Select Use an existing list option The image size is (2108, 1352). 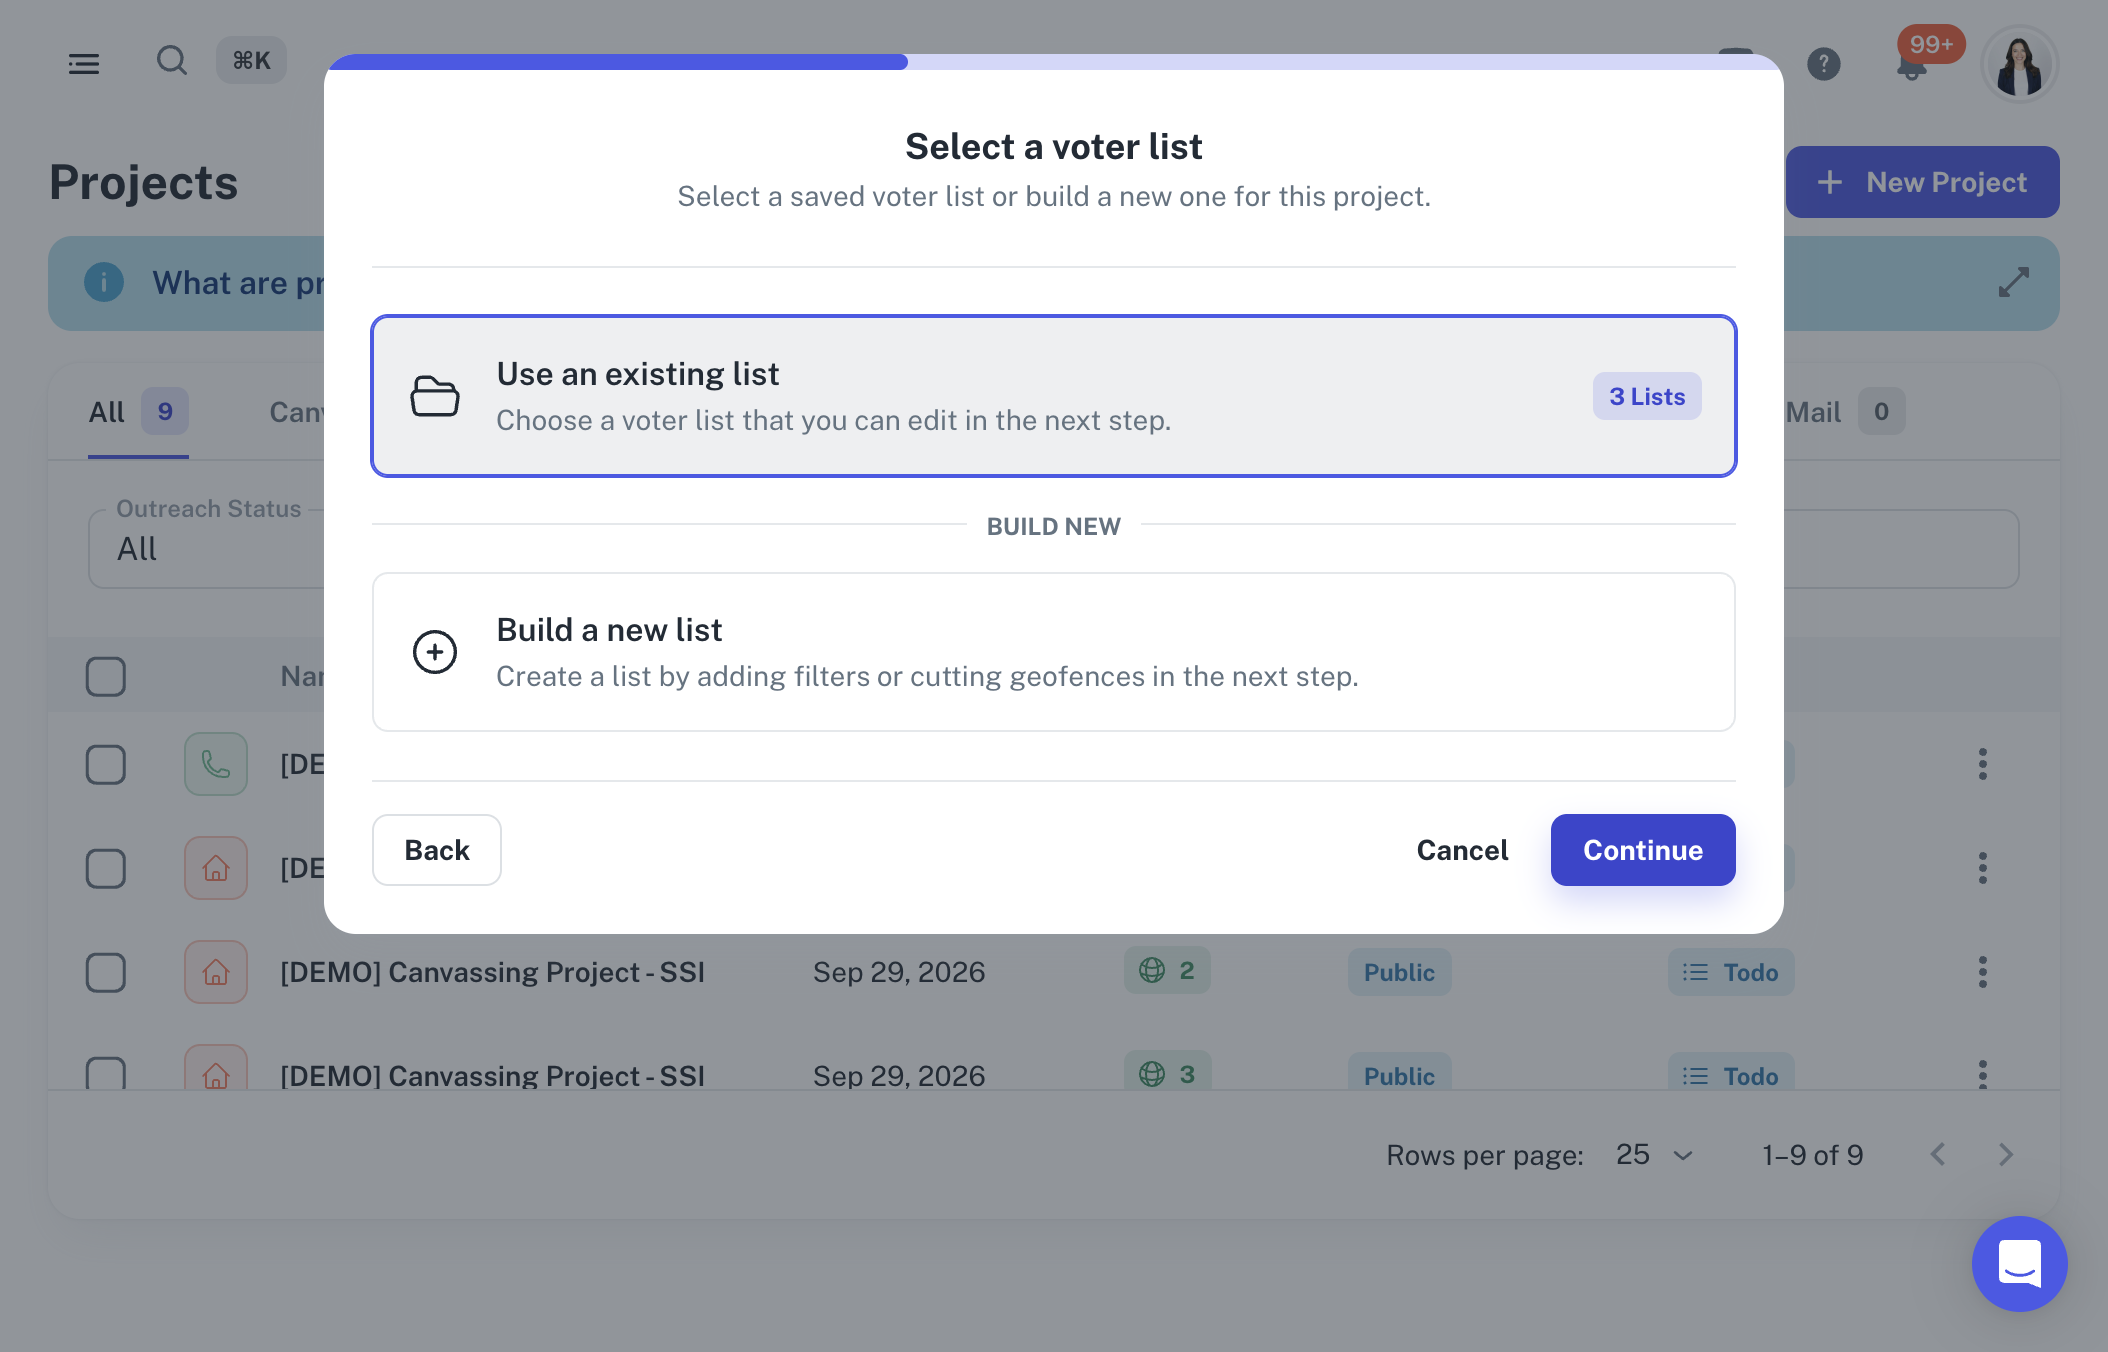(1054, 396)
